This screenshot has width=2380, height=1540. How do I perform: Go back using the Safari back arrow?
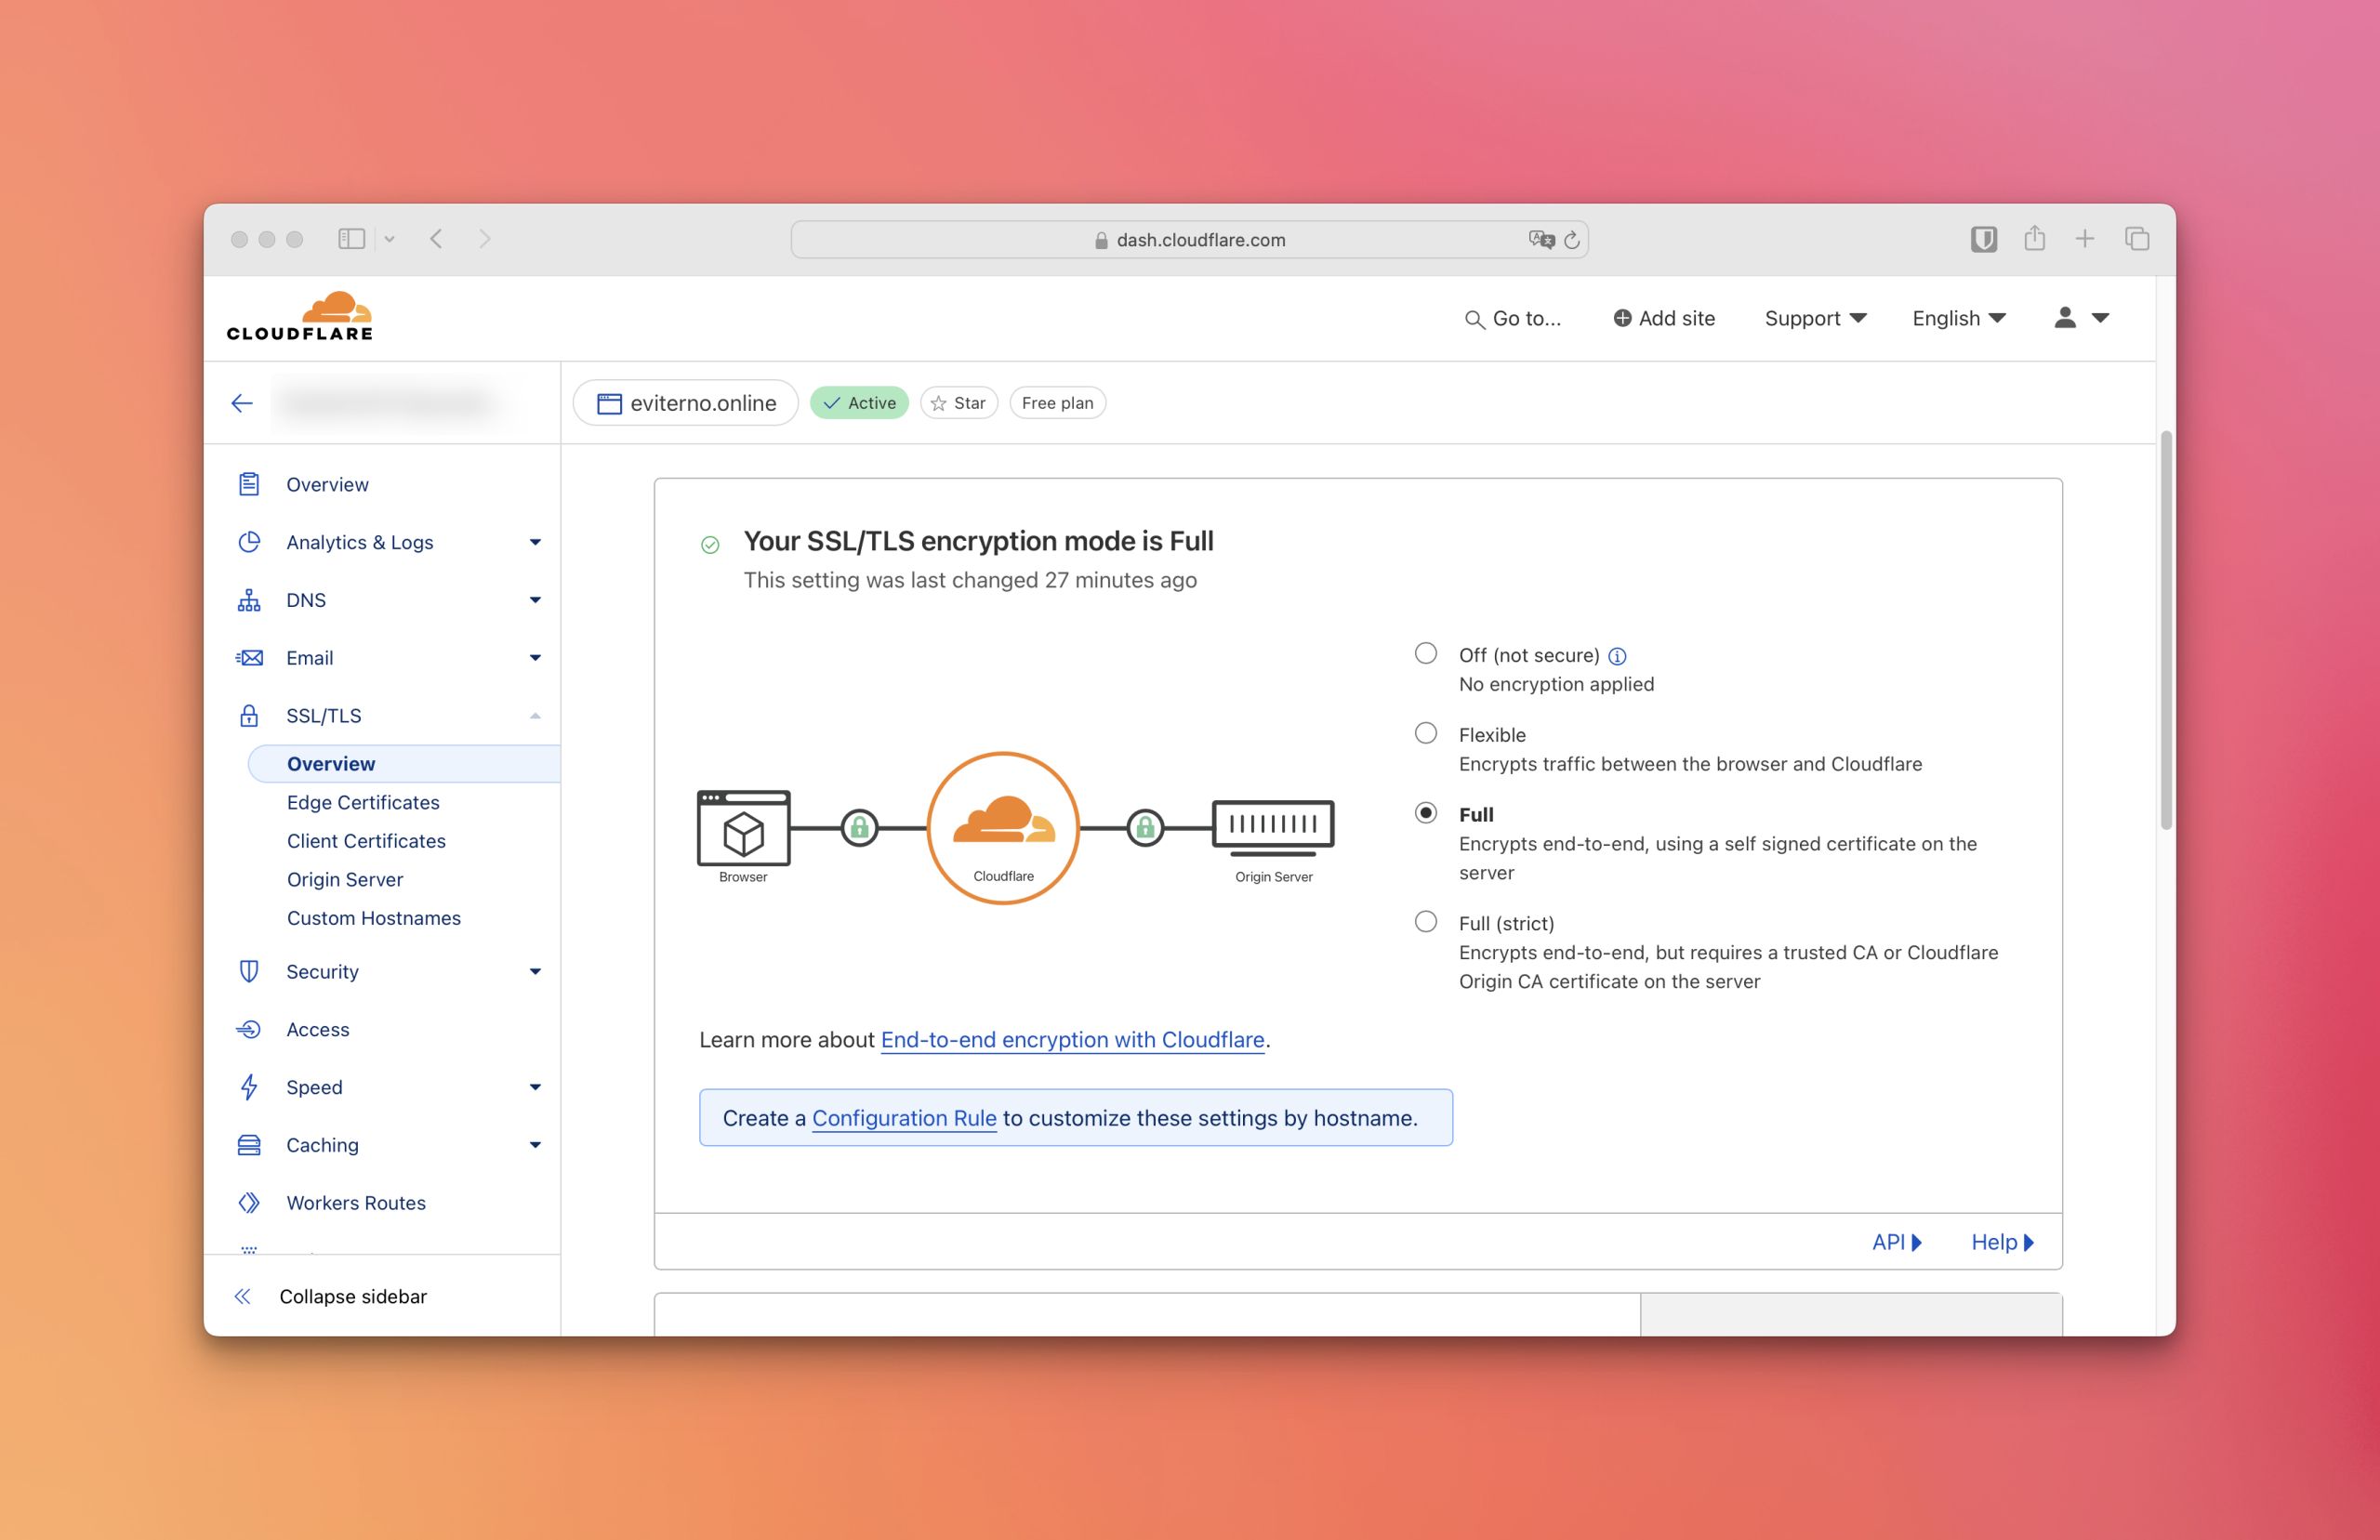pyautogui.click(x=436, y=239)
